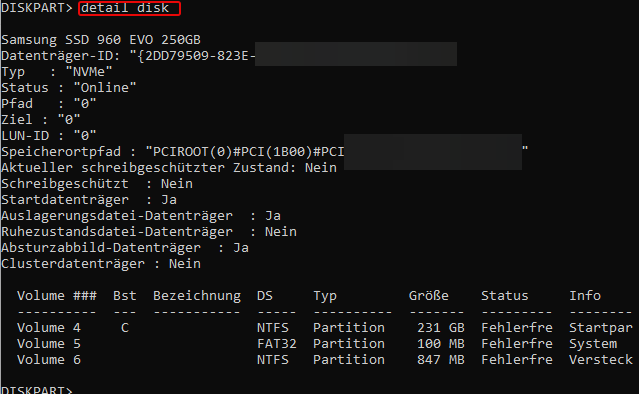Click 'System' info of Volume 5
Screen dimensions: 639x394
tap(593, 344)
